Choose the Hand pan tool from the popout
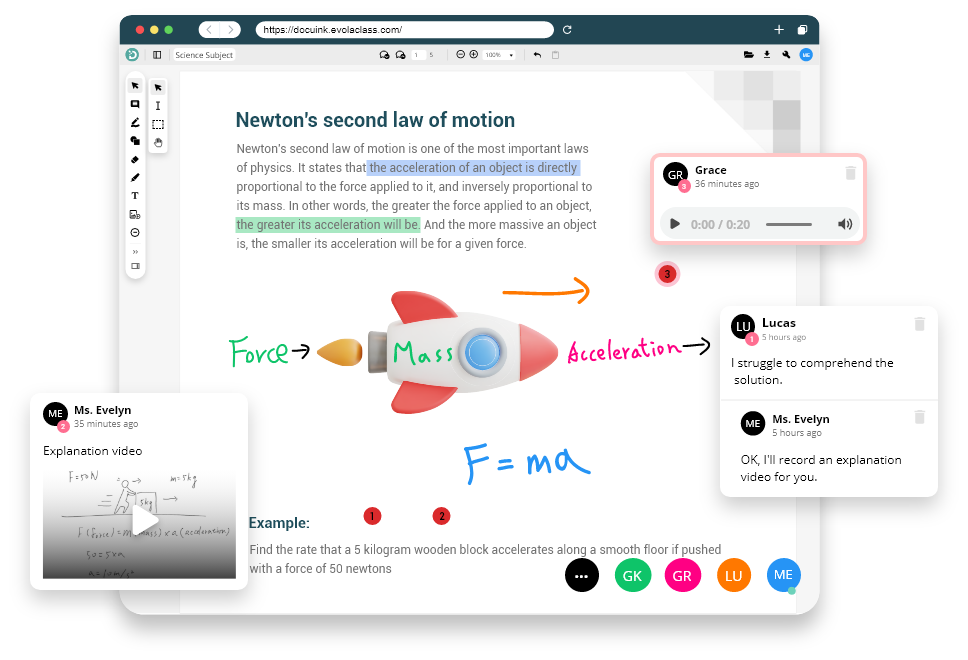 click(157, 143)
